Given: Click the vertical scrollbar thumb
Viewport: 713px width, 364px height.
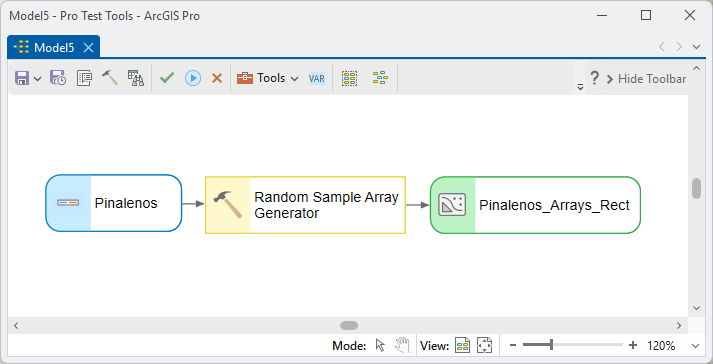Looking at the screenshot, I should [x=696, y=189].
